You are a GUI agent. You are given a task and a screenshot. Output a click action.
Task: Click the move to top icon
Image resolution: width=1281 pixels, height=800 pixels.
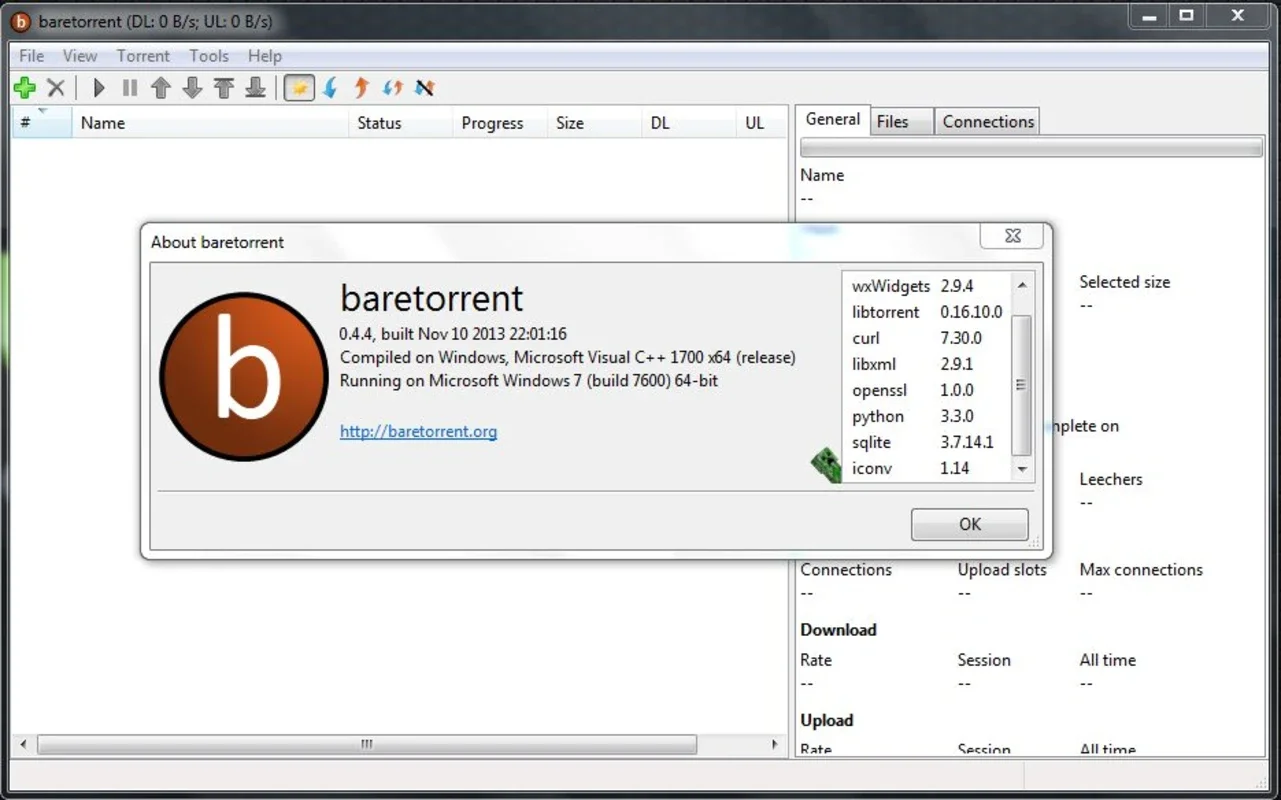224,88
